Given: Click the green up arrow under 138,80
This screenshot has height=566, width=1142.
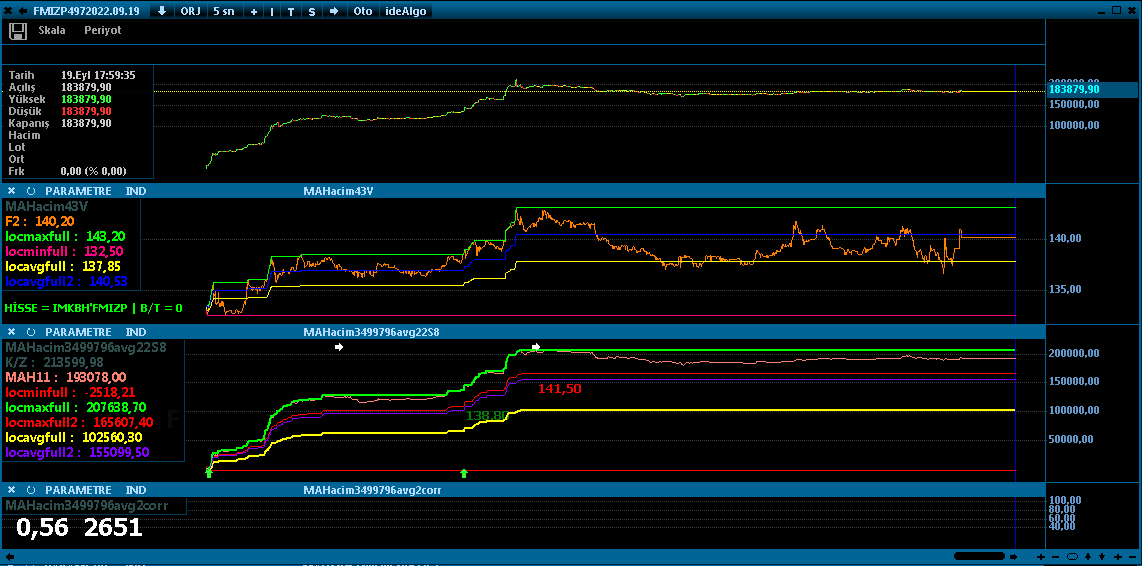Looking at the screenshot, I should coord(464,473).
